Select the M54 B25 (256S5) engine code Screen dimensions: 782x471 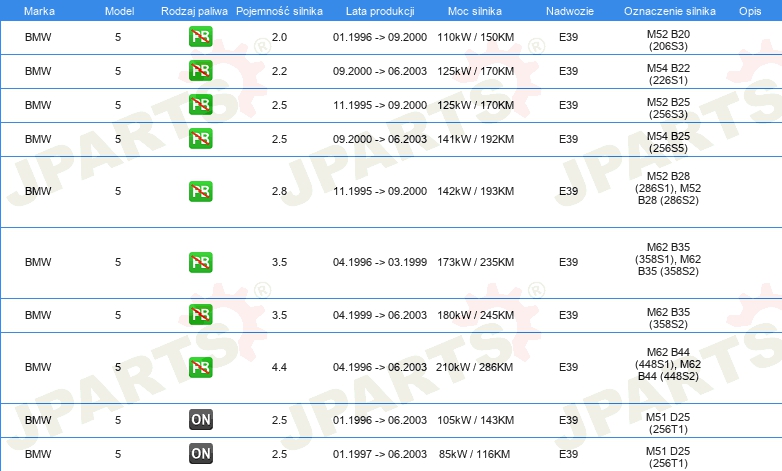pos(668,142)
